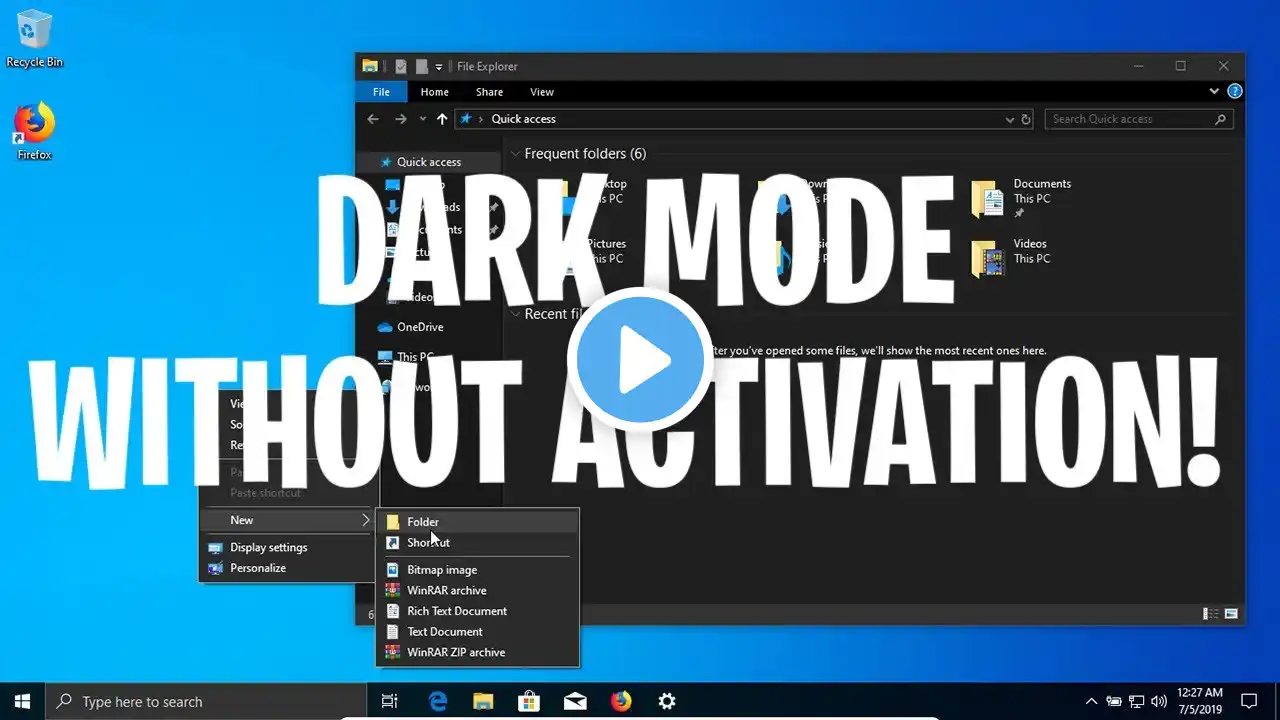Click the taskbar 'Type here to search' box

click(x=207, y=701)
